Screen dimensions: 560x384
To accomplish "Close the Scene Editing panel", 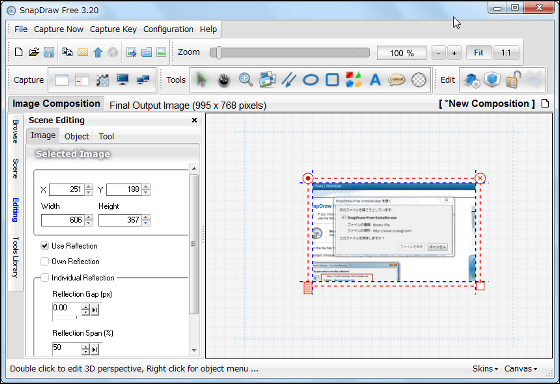I will point(194,120).
